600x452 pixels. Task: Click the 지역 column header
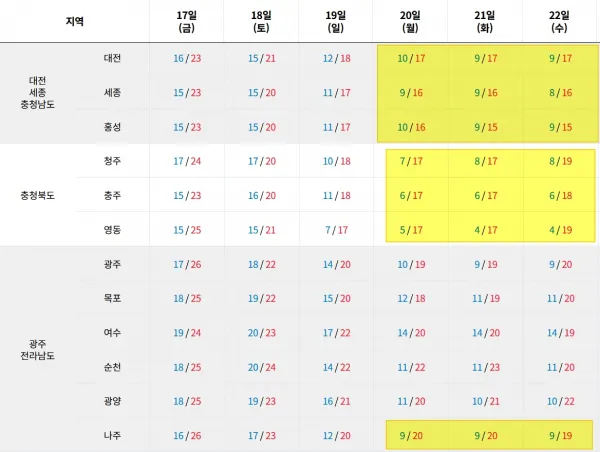[x=74, y=21]
